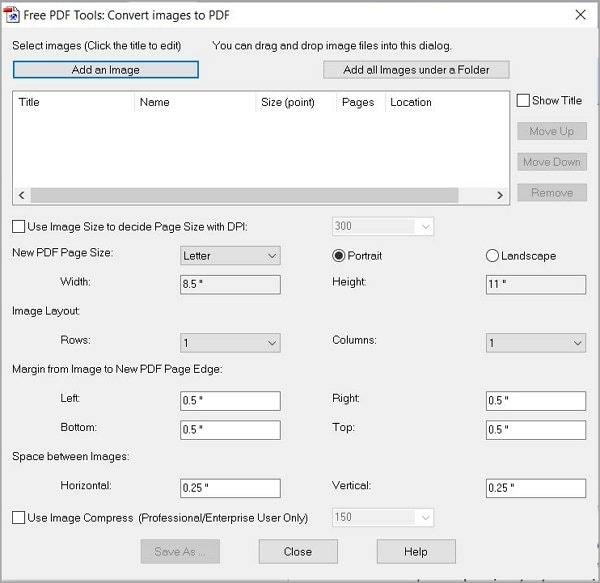
Task: Click the Top margin field
Action: point(536,430)
